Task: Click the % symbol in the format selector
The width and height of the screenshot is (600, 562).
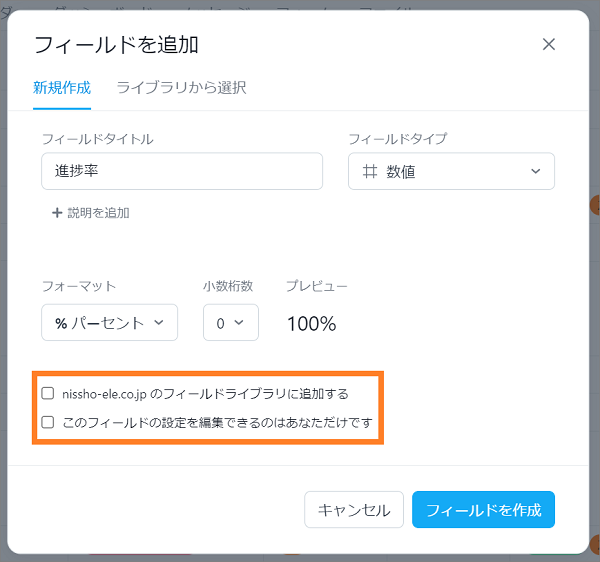Action: pos(61,323)
